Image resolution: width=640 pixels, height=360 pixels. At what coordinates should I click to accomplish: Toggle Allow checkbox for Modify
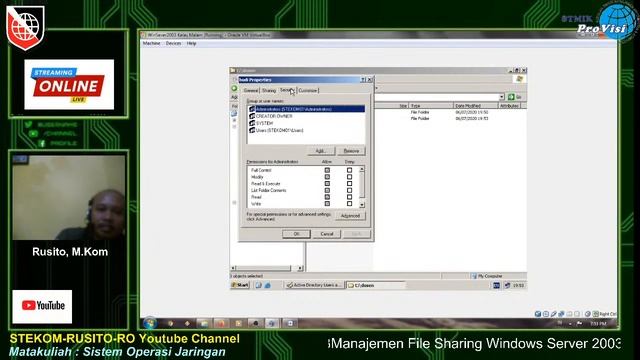click(327, 177)
